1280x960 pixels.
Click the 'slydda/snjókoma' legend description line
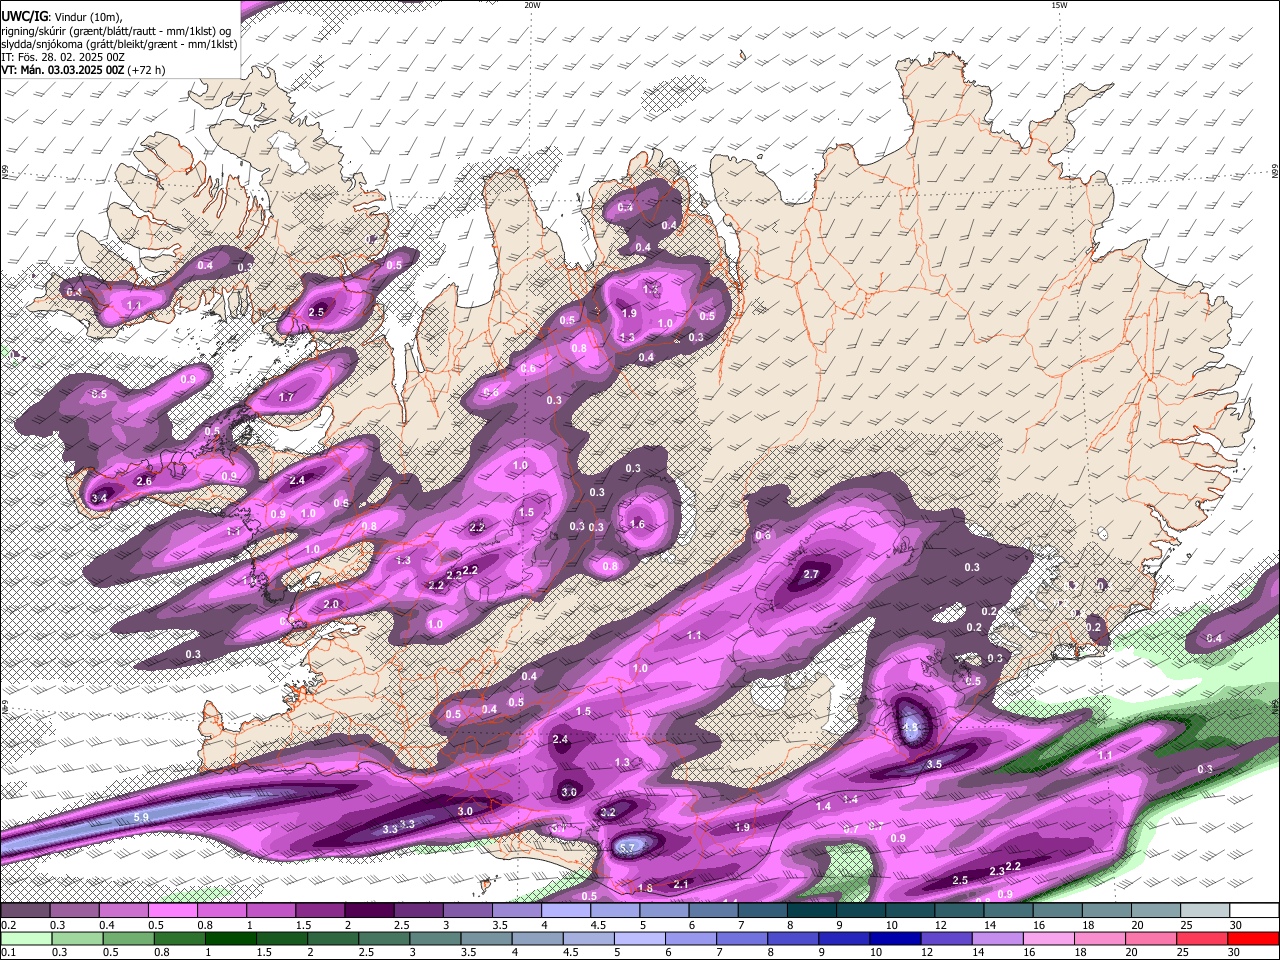119,44
